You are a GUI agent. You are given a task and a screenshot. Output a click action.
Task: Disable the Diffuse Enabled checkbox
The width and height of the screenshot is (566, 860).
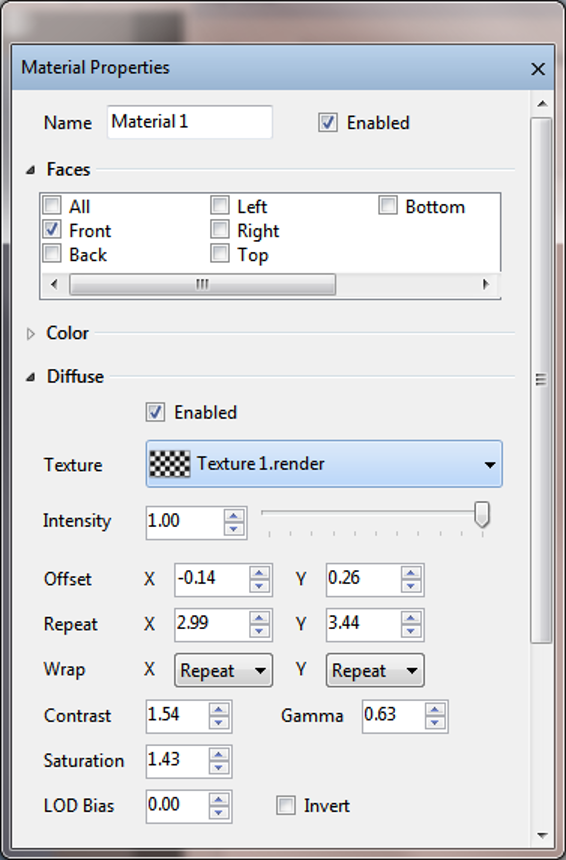coord(155,412)
